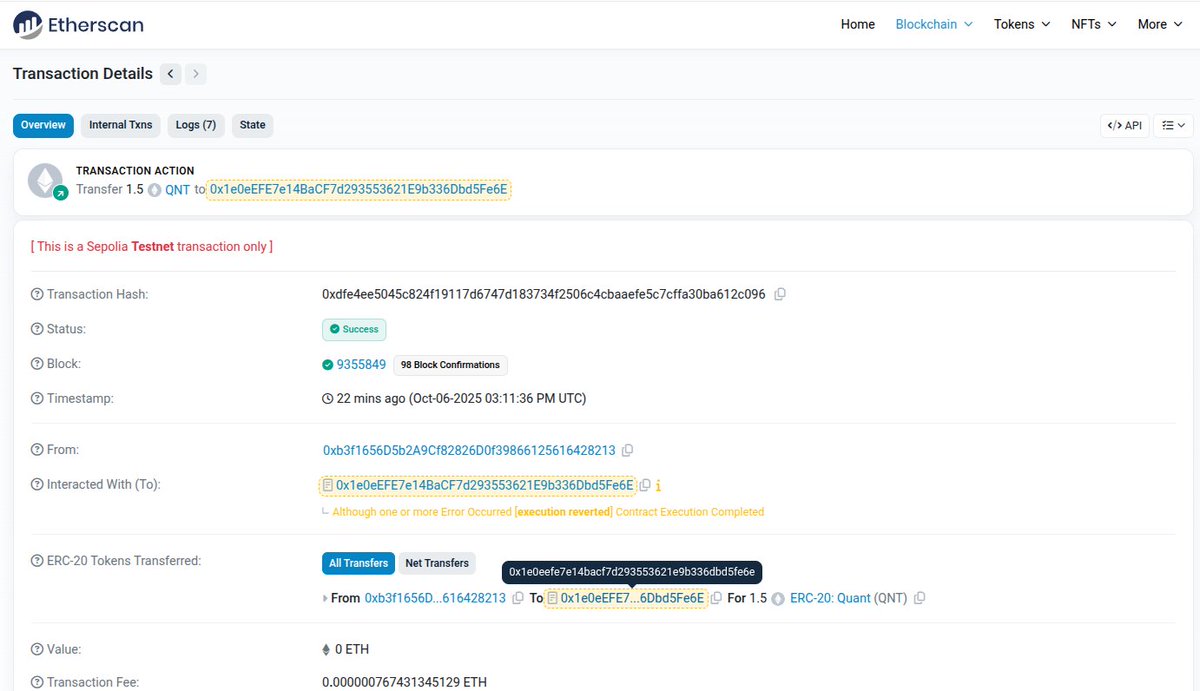Open the Blockchain menu
1200x691 pixels.
(934, 24)
